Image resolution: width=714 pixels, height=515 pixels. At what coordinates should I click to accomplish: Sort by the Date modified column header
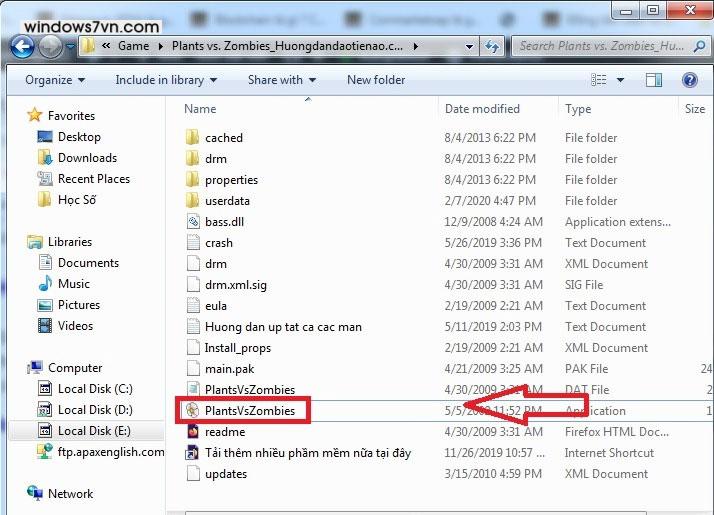pos(482,109)
